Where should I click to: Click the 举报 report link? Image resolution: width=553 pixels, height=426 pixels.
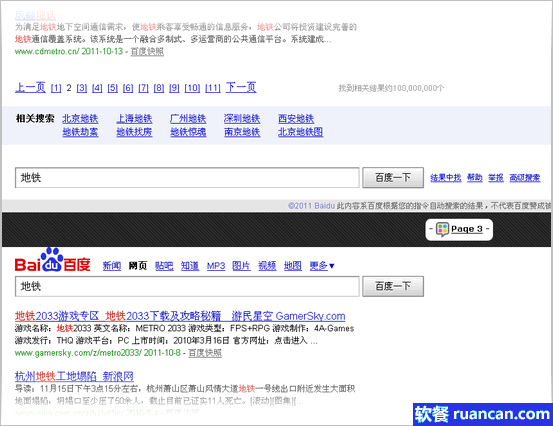496,178
